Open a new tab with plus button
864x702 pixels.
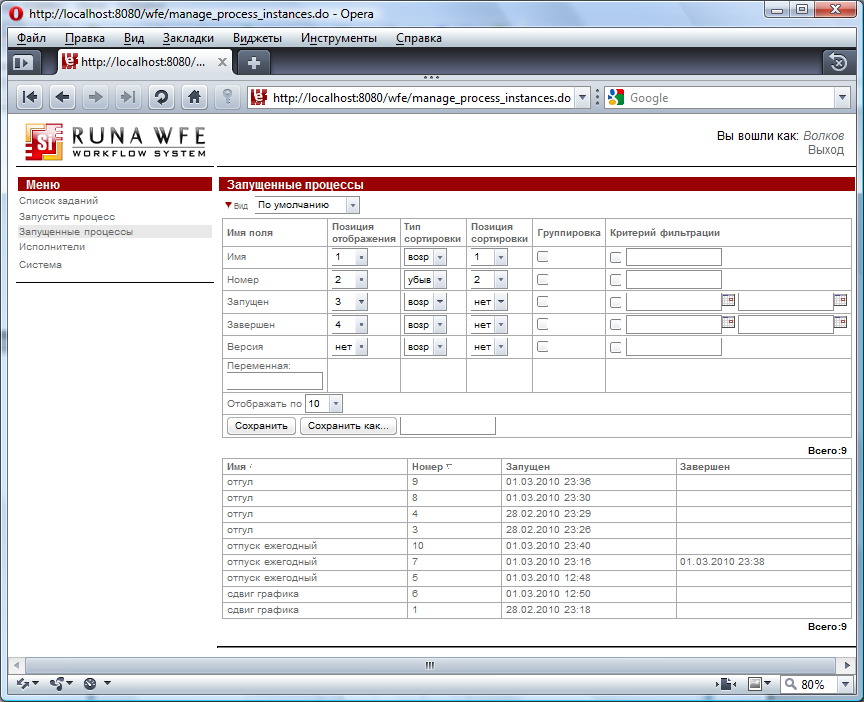coord(254,62)
